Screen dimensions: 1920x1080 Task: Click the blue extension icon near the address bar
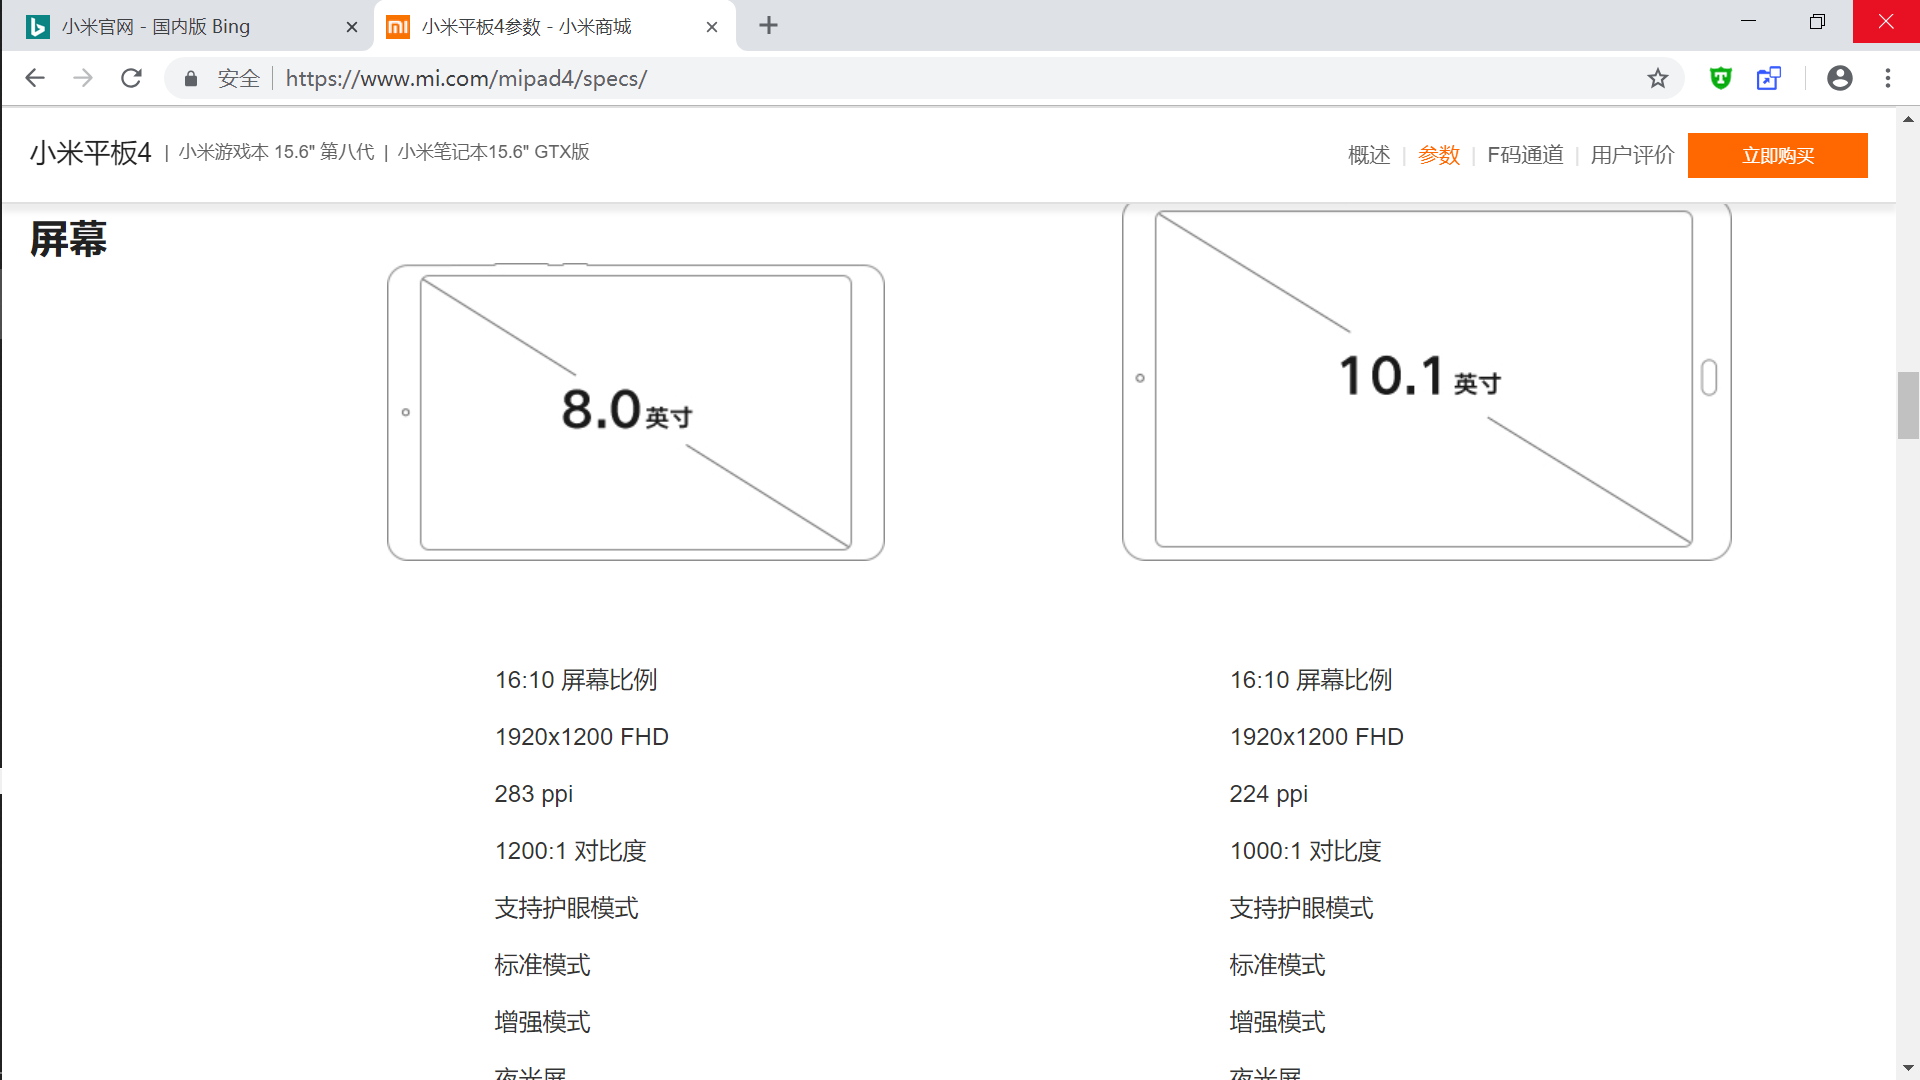1769,78
